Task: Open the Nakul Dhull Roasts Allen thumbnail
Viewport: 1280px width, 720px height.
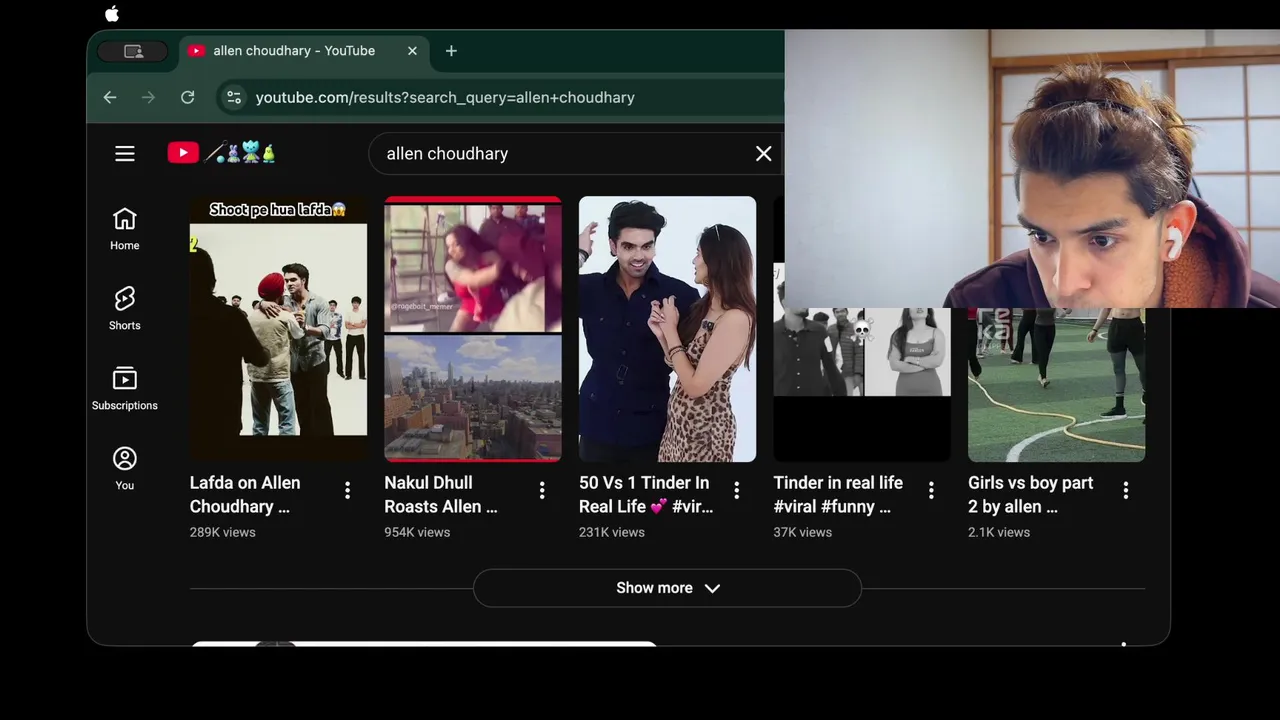Action: coord(473,329)
